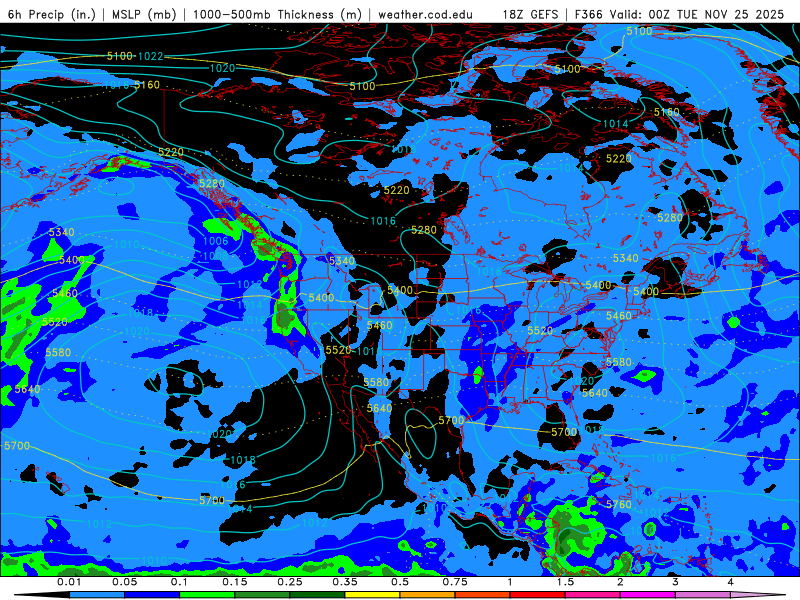Image resolution: width=800 pixels, height=600 pixels.
Task: Click the '18Z GEFS' model run label
Action: click(x=530, y=14)
